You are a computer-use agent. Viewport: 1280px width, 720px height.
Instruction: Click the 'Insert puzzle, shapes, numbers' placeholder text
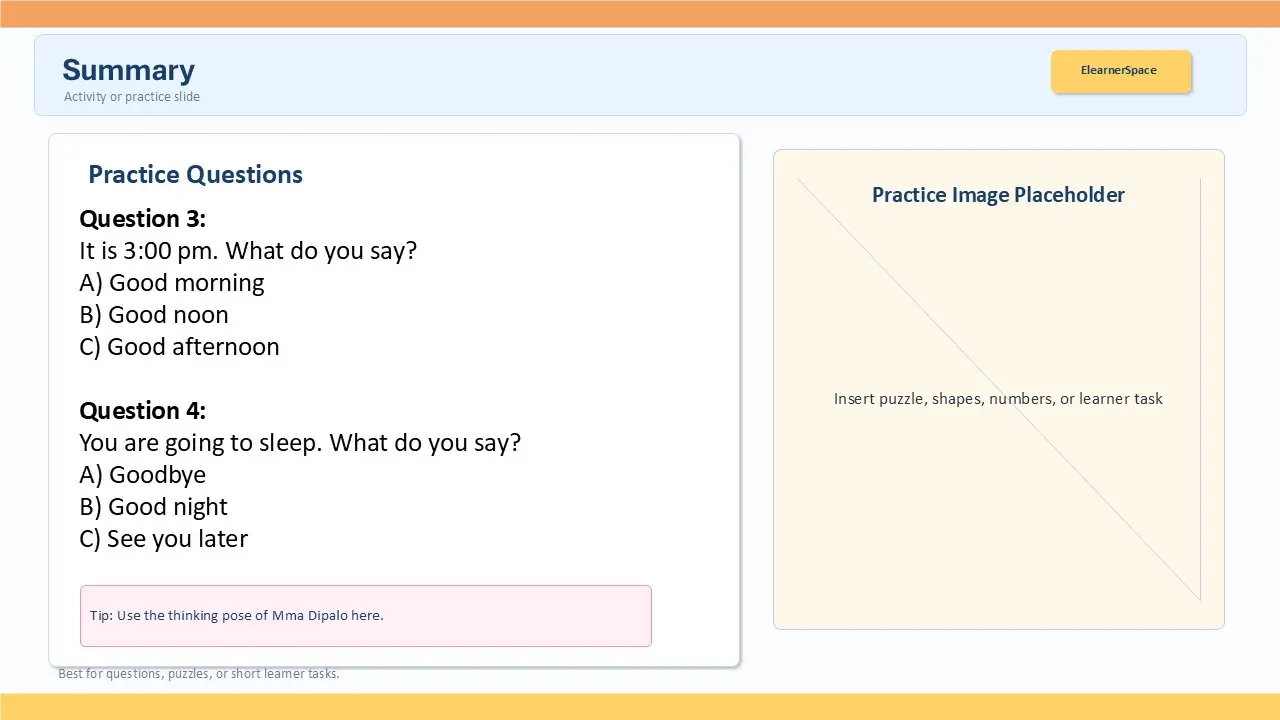(x=998, y=399)
